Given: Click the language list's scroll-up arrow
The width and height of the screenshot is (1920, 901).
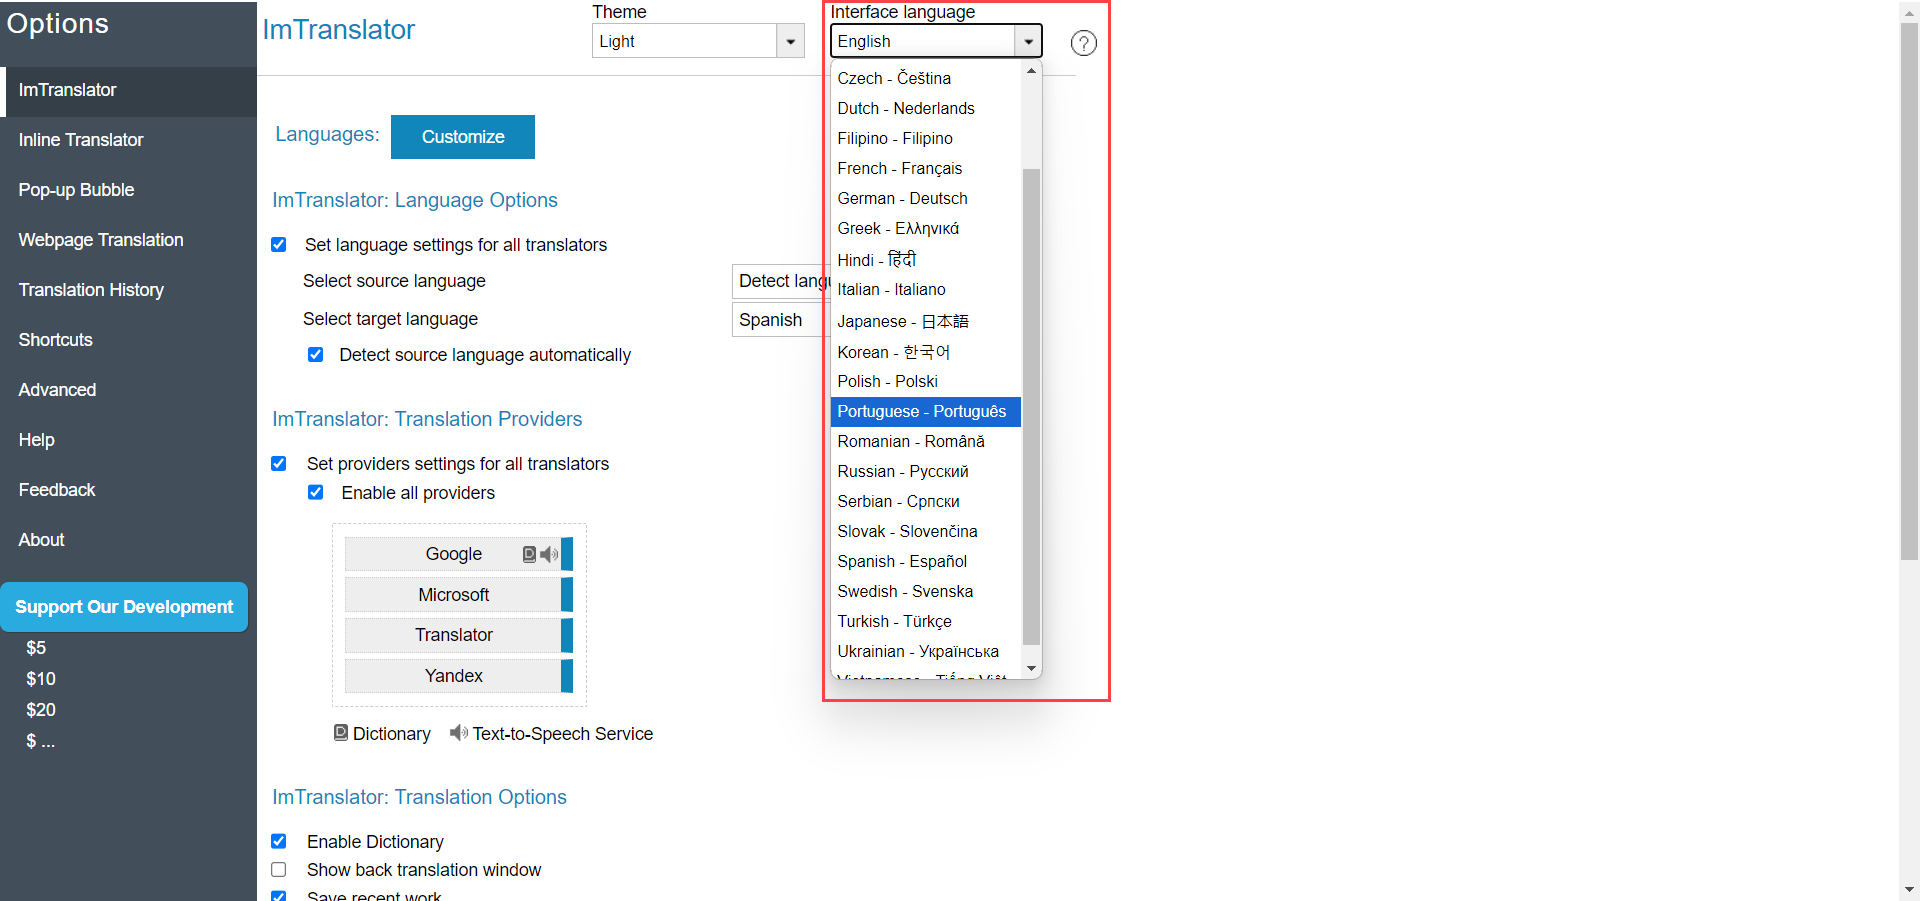Looking at the screenshot, I should [x=1031, y=71].
